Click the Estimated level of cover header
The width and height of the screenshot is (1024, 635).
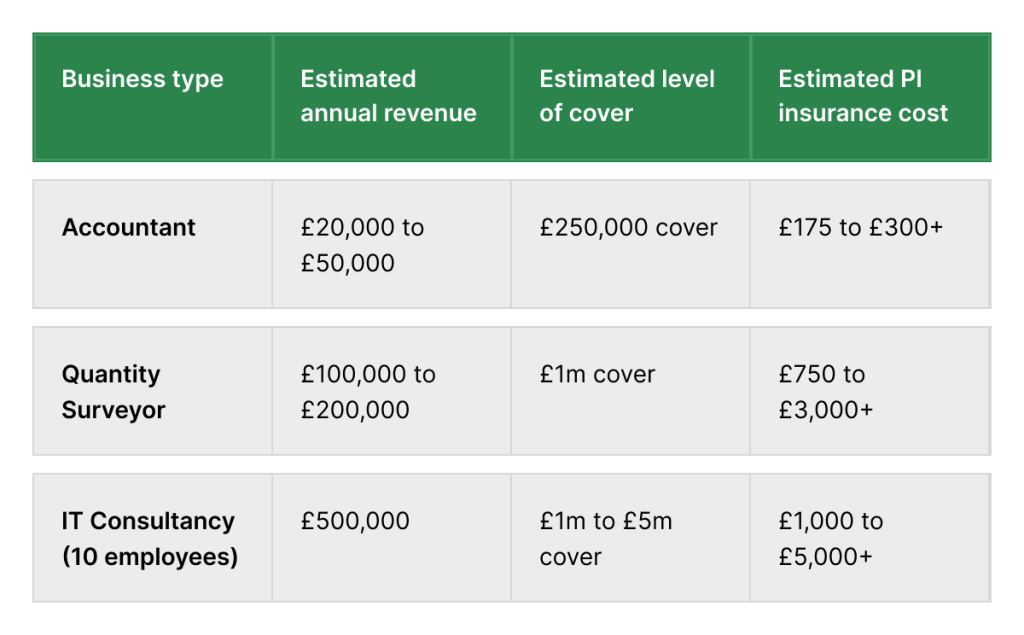click(627, 96)
